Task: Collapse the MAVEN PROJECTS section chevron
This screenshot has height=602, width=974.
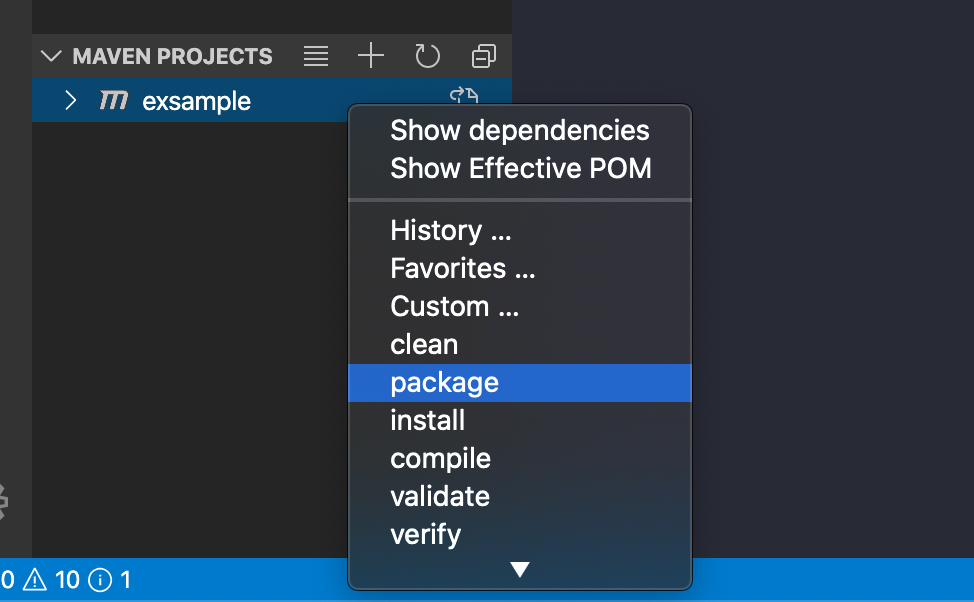Action: (x=50, y=56)
